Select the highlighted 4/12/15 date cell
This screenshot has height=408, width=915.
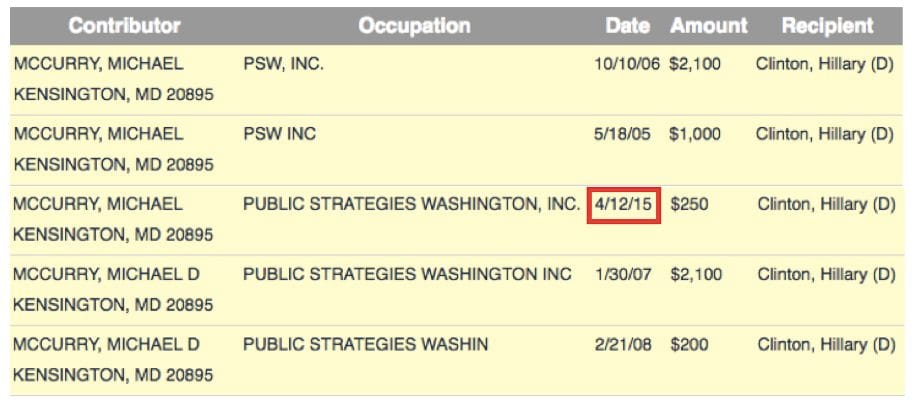coord(623,204)
